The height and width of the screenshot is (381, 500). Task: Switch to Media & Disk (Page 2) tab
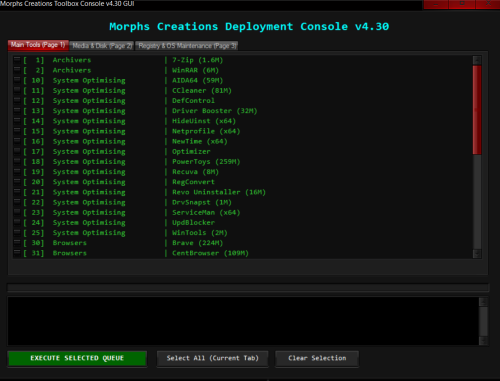(x=102, y=46)
